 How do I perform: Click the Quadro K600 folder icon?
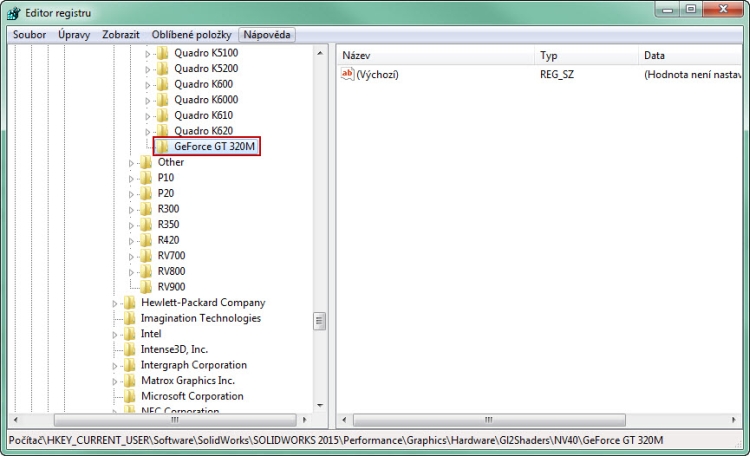pyautogui.click(x=163, y=84)
